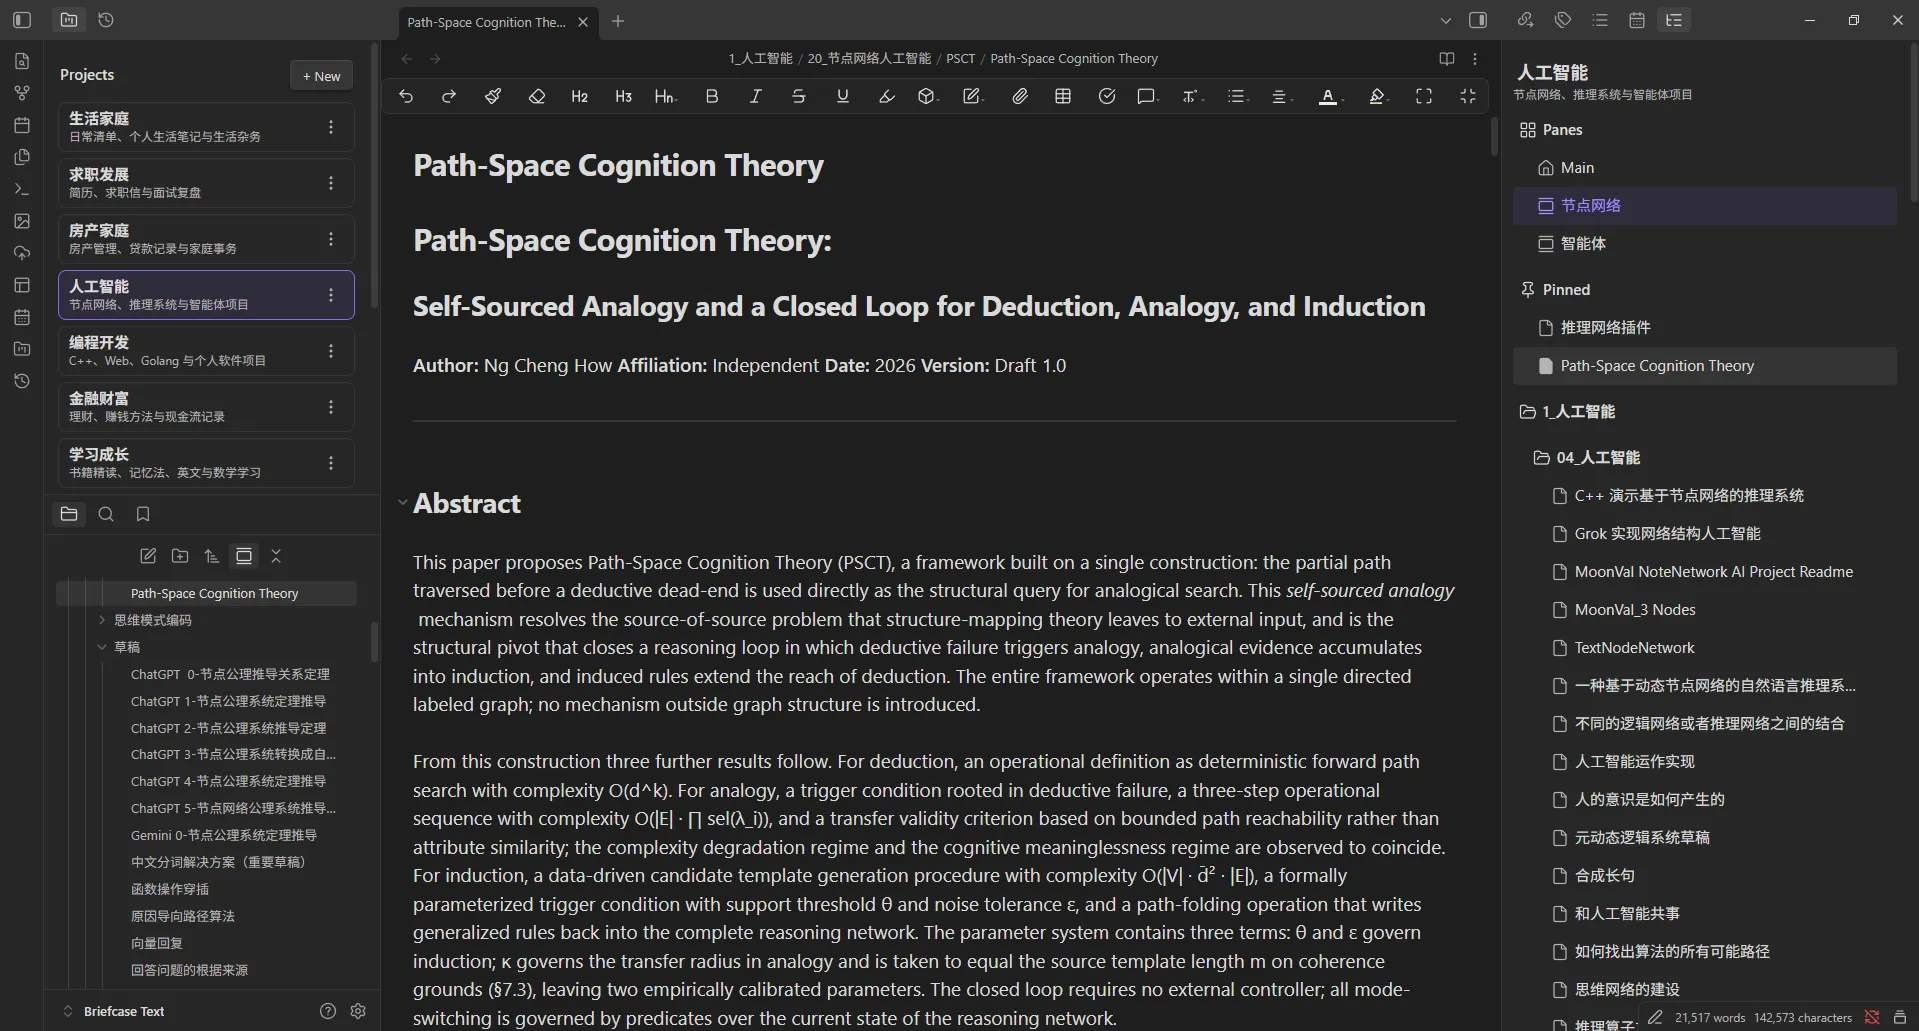Open the graph view icon in left rail
The height and width of the screenshot is (1031, 1919).
pos(22,93)
